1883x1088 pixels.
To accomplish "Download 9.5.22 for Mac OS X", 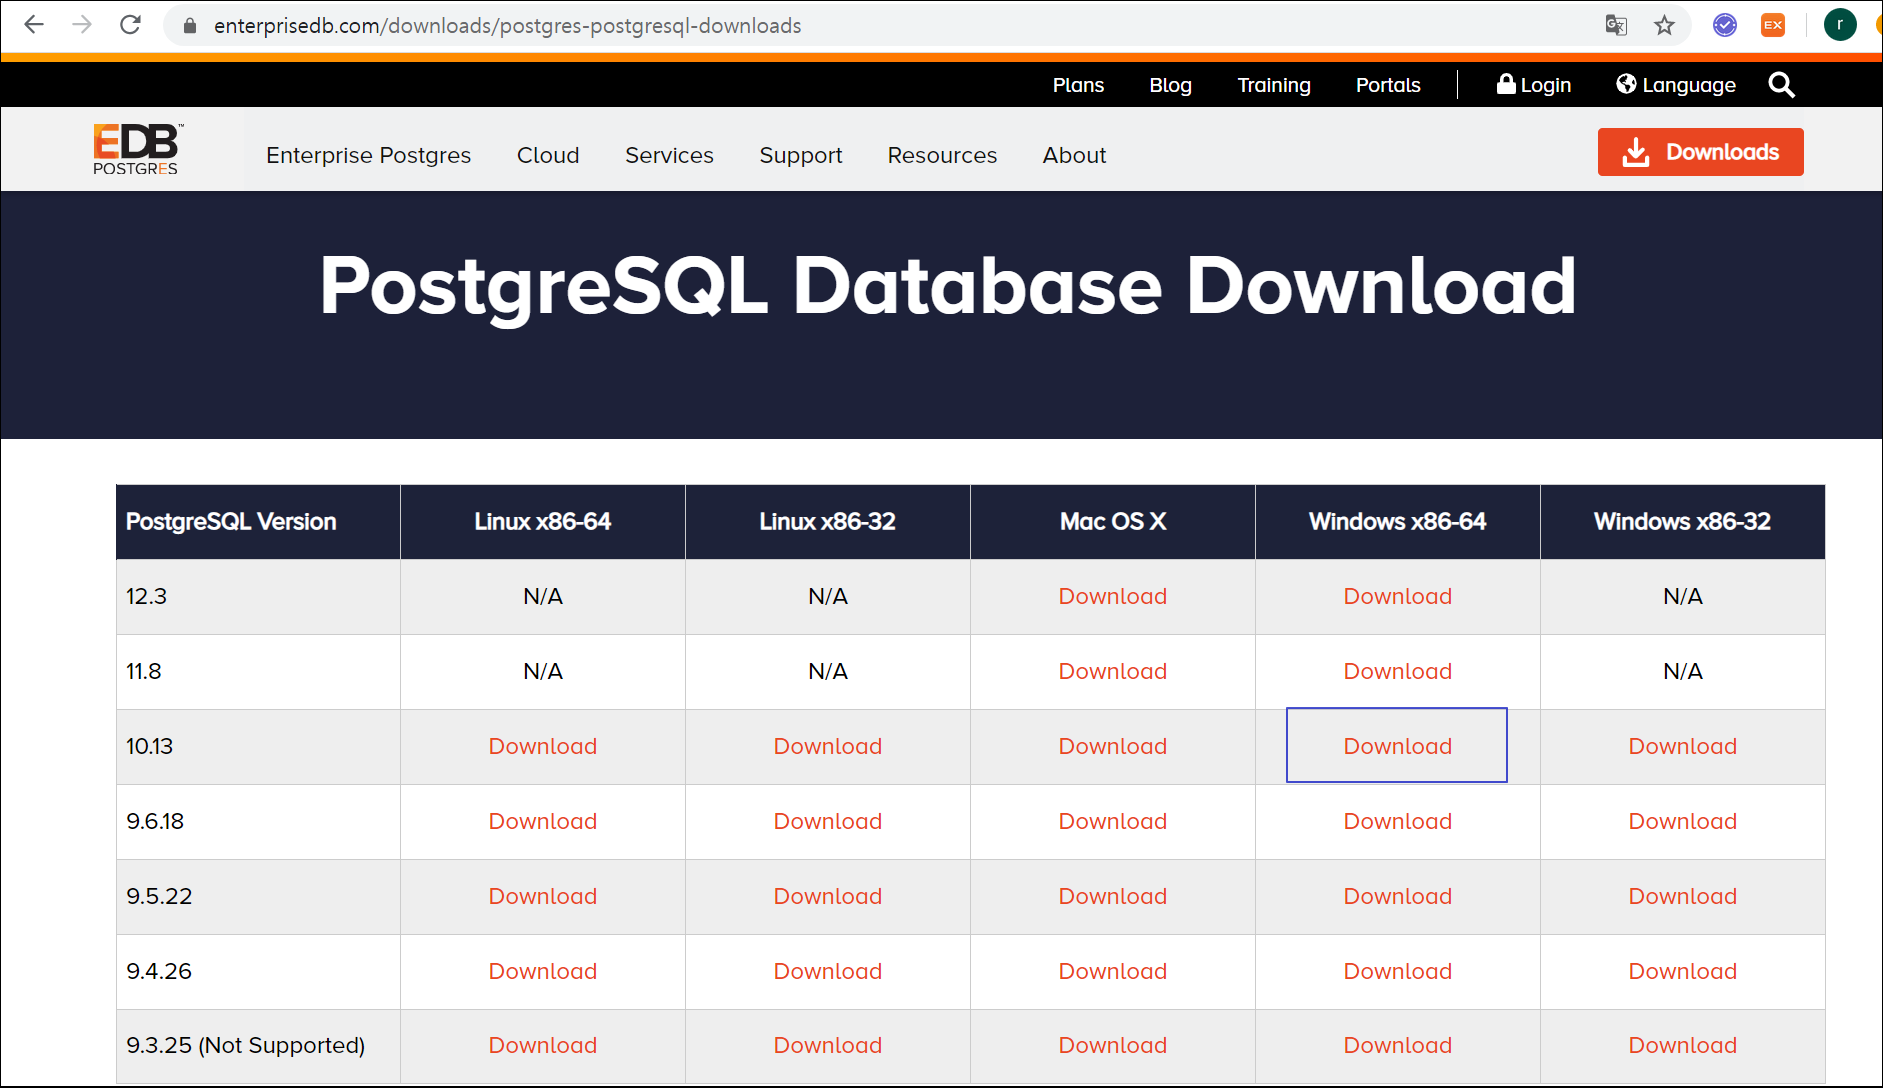I will coord(1112,896).
